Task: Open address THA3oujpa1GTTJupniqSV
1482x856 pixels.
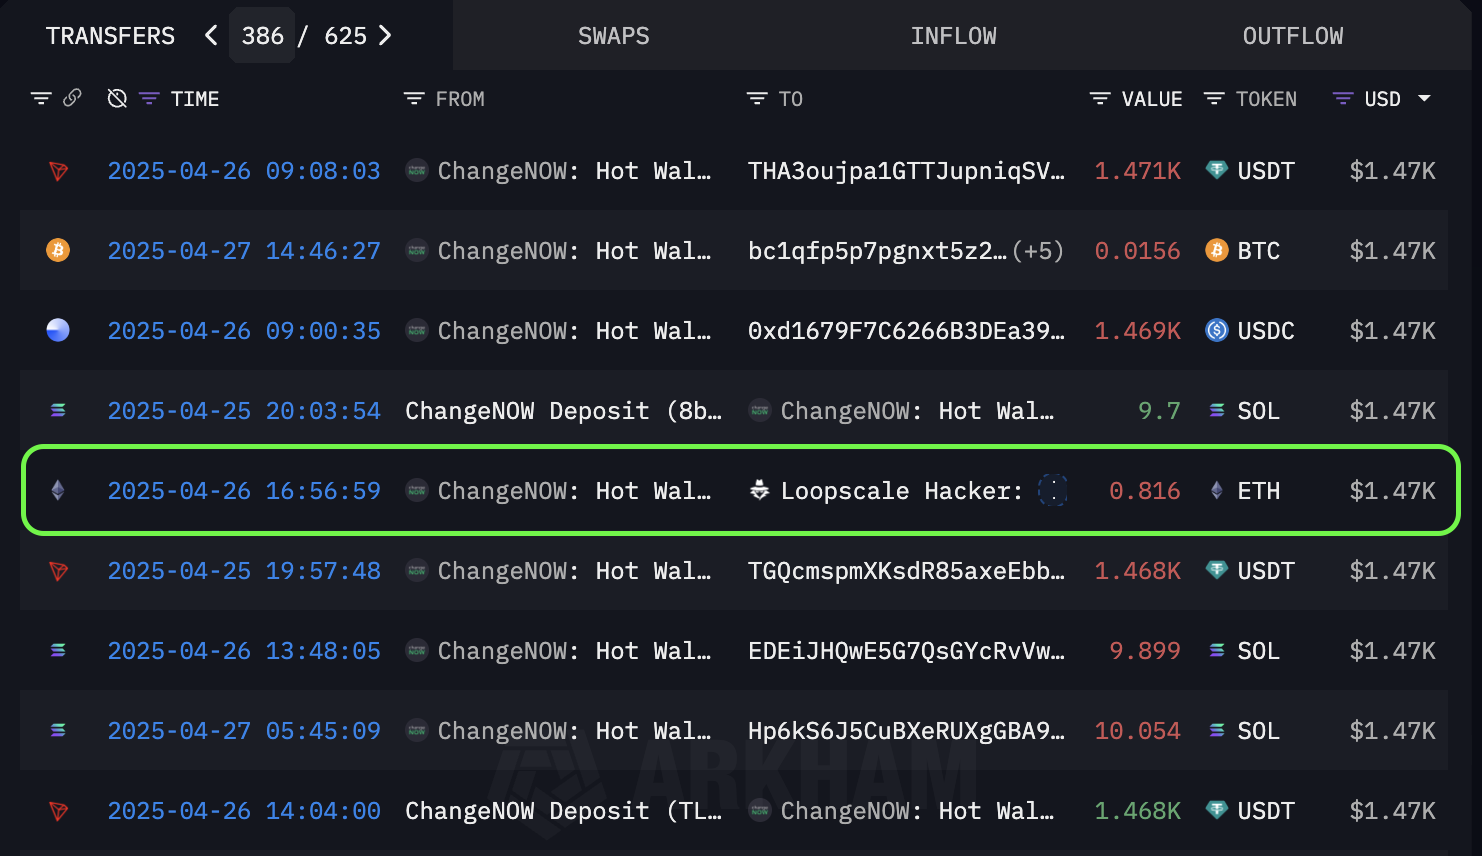Action: click(905, 171)
